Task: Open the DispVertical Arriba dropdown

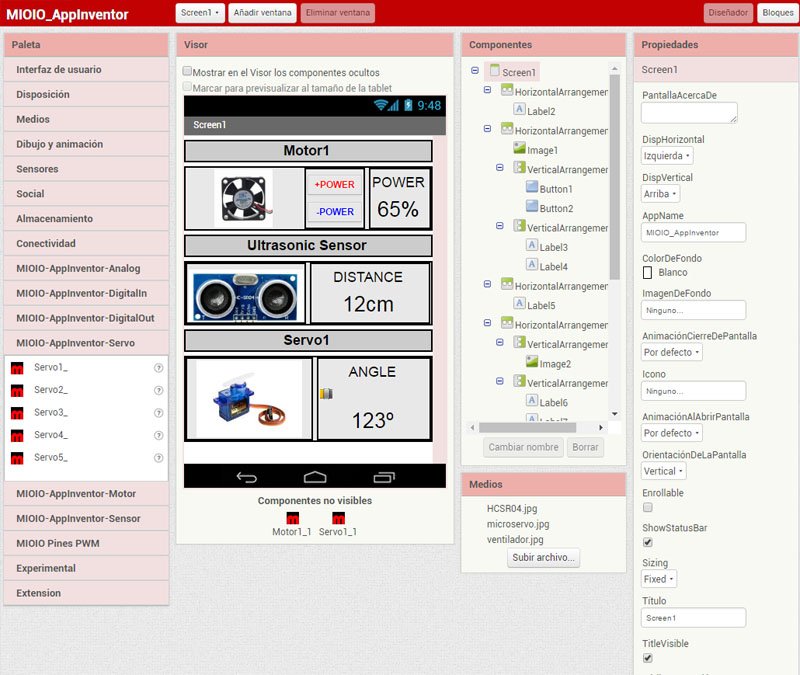Action: (660, 194)
